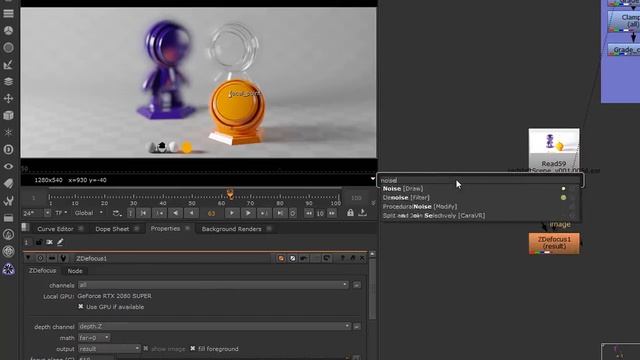This screenshot has height=360, width=640.
Task: Open the Global frame range dropdown
Action: pos(89,213)
